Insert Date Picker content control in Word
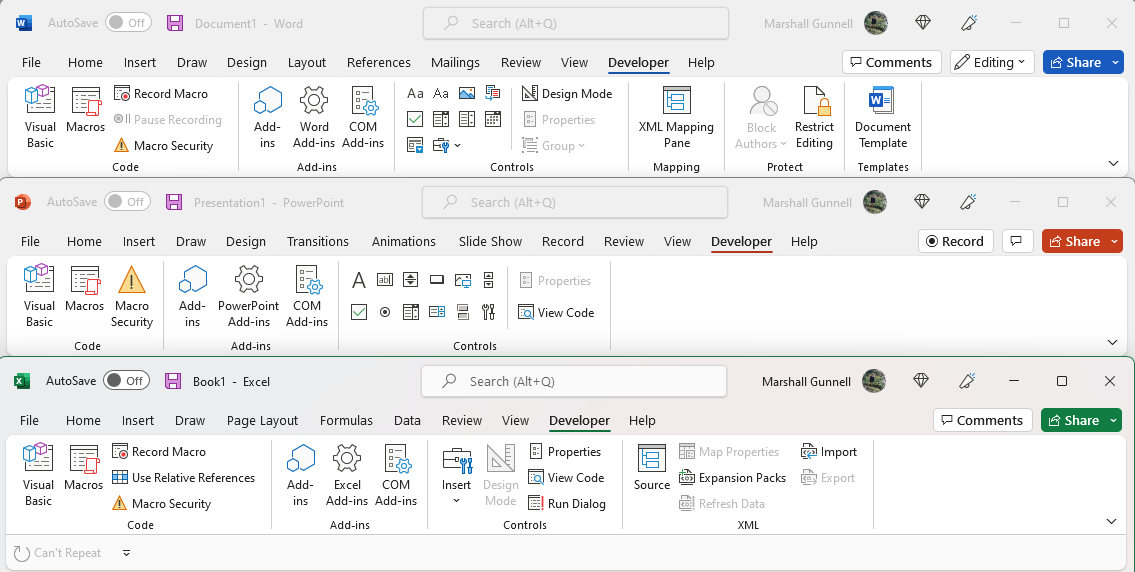Image resolution: width=1135 pixels, height=572 pixels. pos(493,119)
